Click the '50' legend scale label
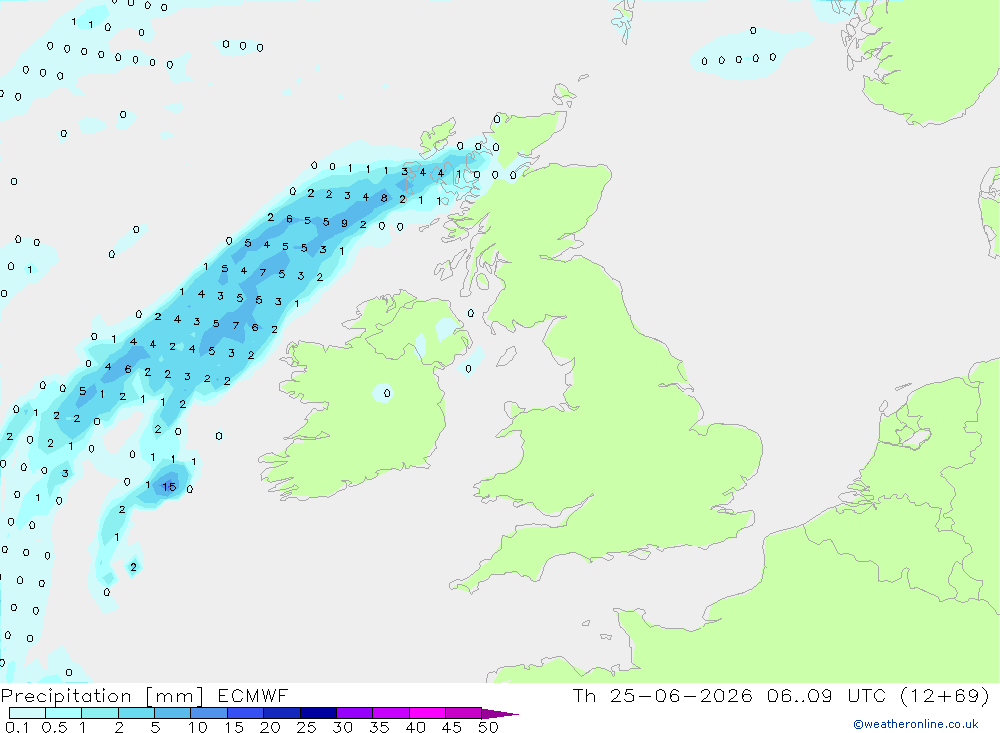 (488, 727)
